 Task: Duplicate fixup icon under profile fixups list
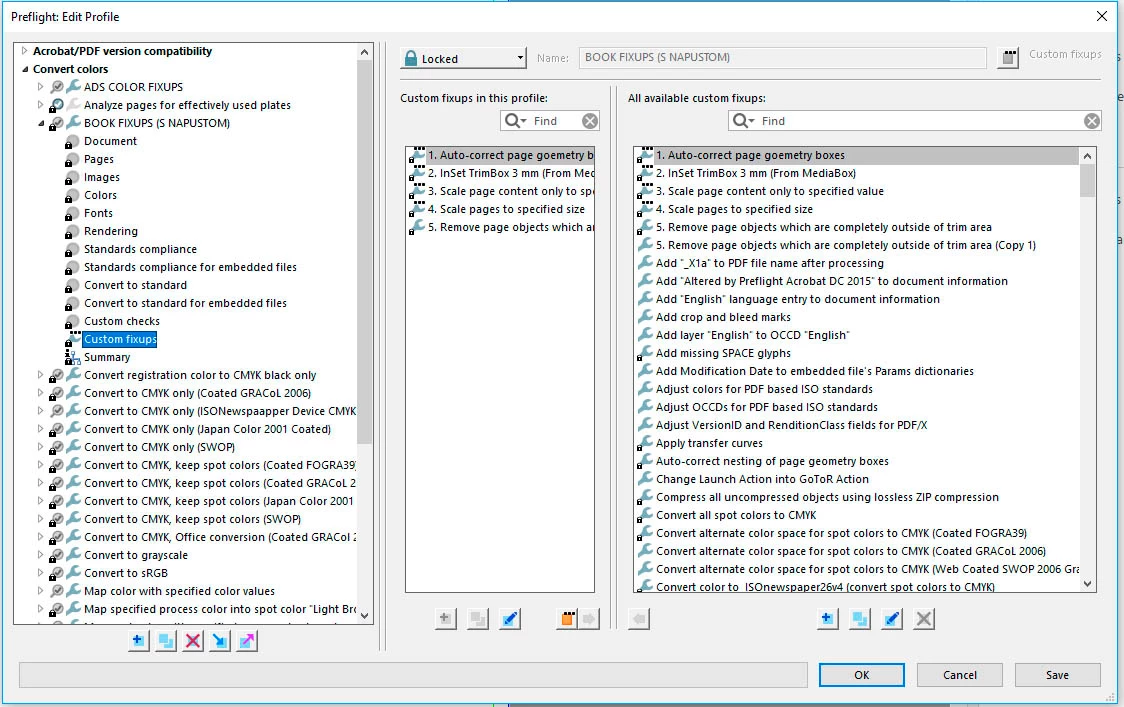(x=477, y=618)
